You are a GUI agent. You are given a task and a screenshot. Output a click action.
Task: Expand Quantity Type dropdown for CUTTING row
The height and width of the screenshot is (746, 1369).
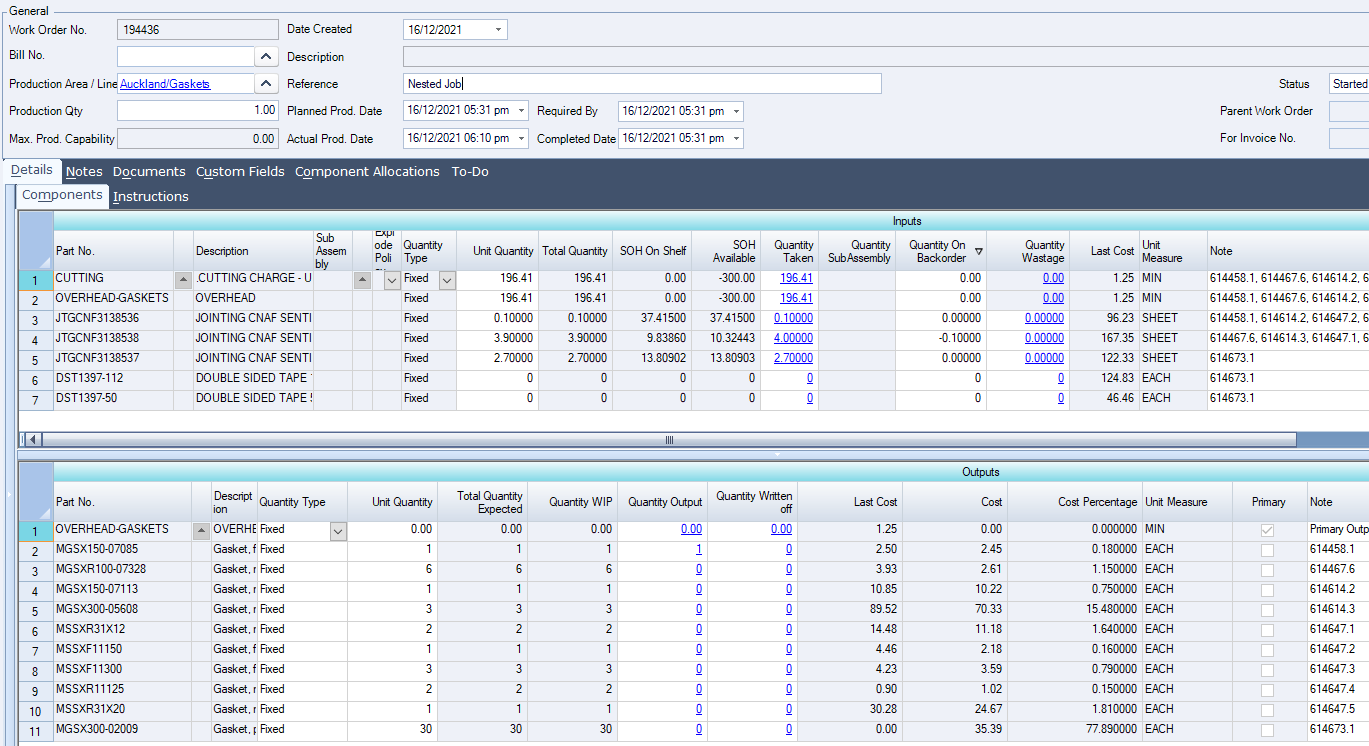446,281
